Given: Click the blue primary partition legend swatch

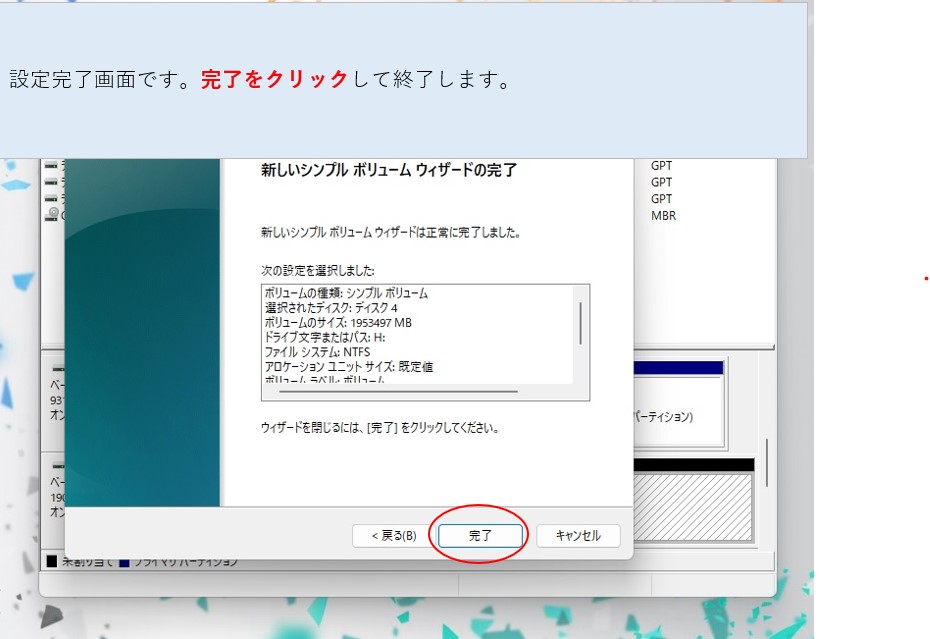Looking at the screenshot, I should pos(124,562).
